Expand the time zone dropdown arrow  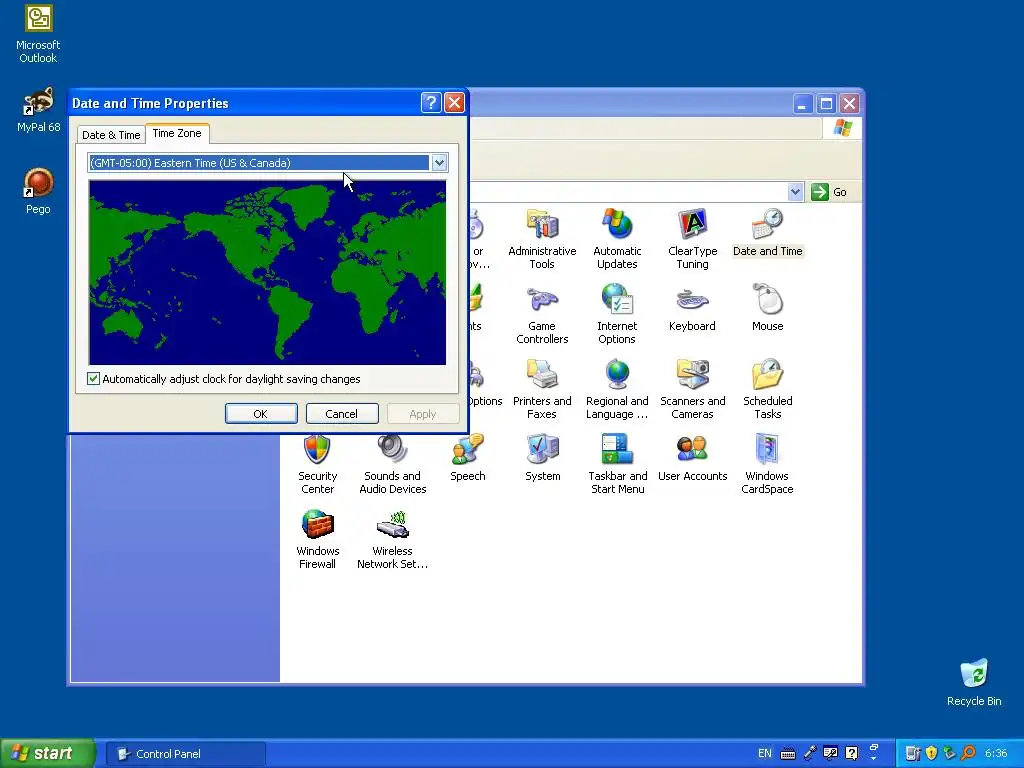[440, 163]
